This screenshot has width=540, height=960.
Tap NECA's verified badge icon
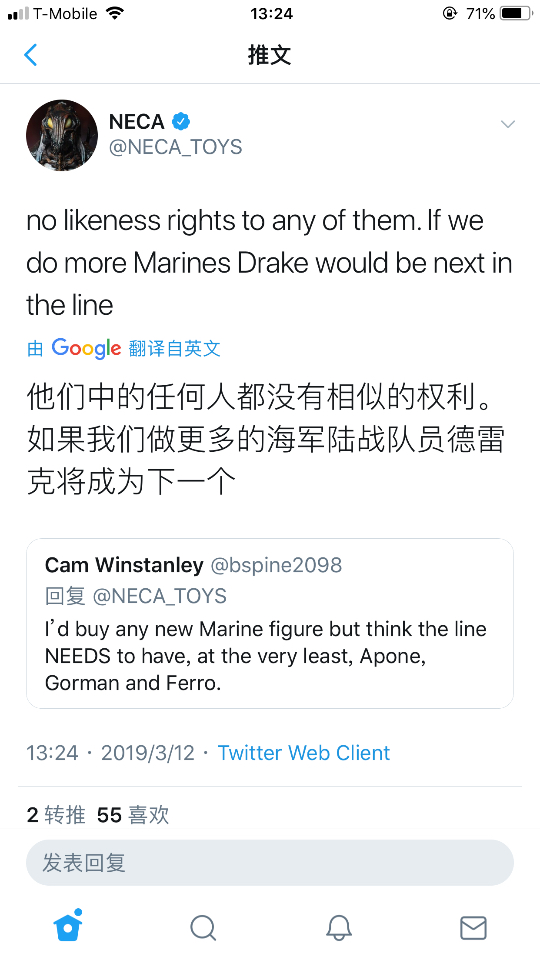click(181, 122)
